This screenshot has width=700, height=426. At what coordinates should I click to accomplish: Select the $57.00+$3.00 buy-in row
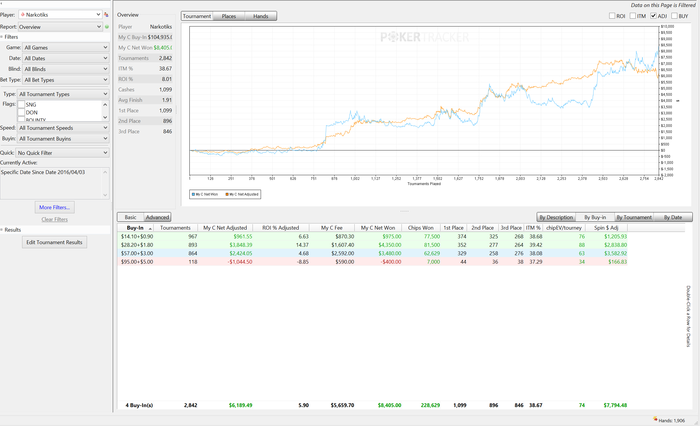click(x=373, y=253)
